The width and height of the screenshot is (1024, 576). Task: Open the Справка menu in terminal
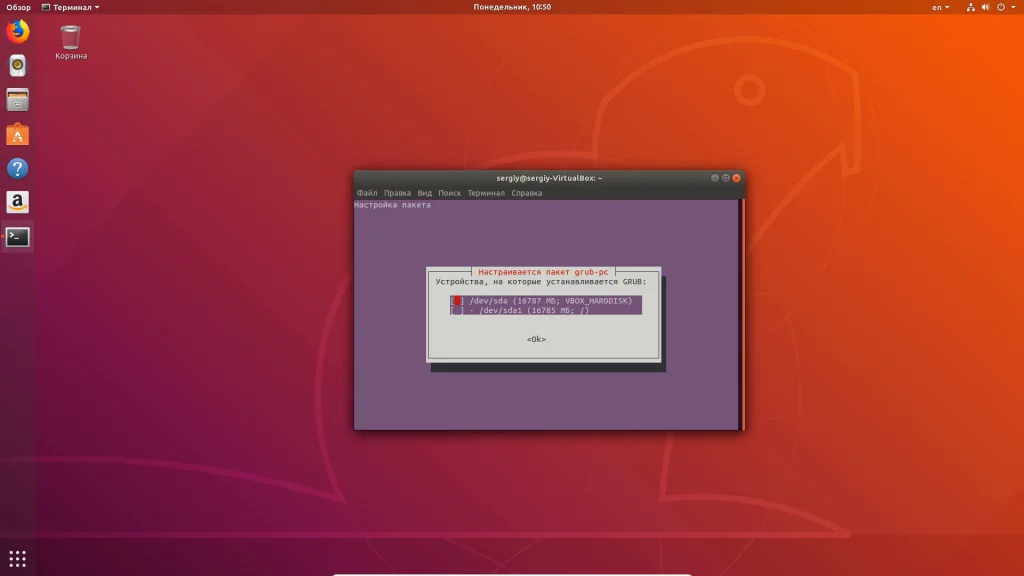pos(527,193)
